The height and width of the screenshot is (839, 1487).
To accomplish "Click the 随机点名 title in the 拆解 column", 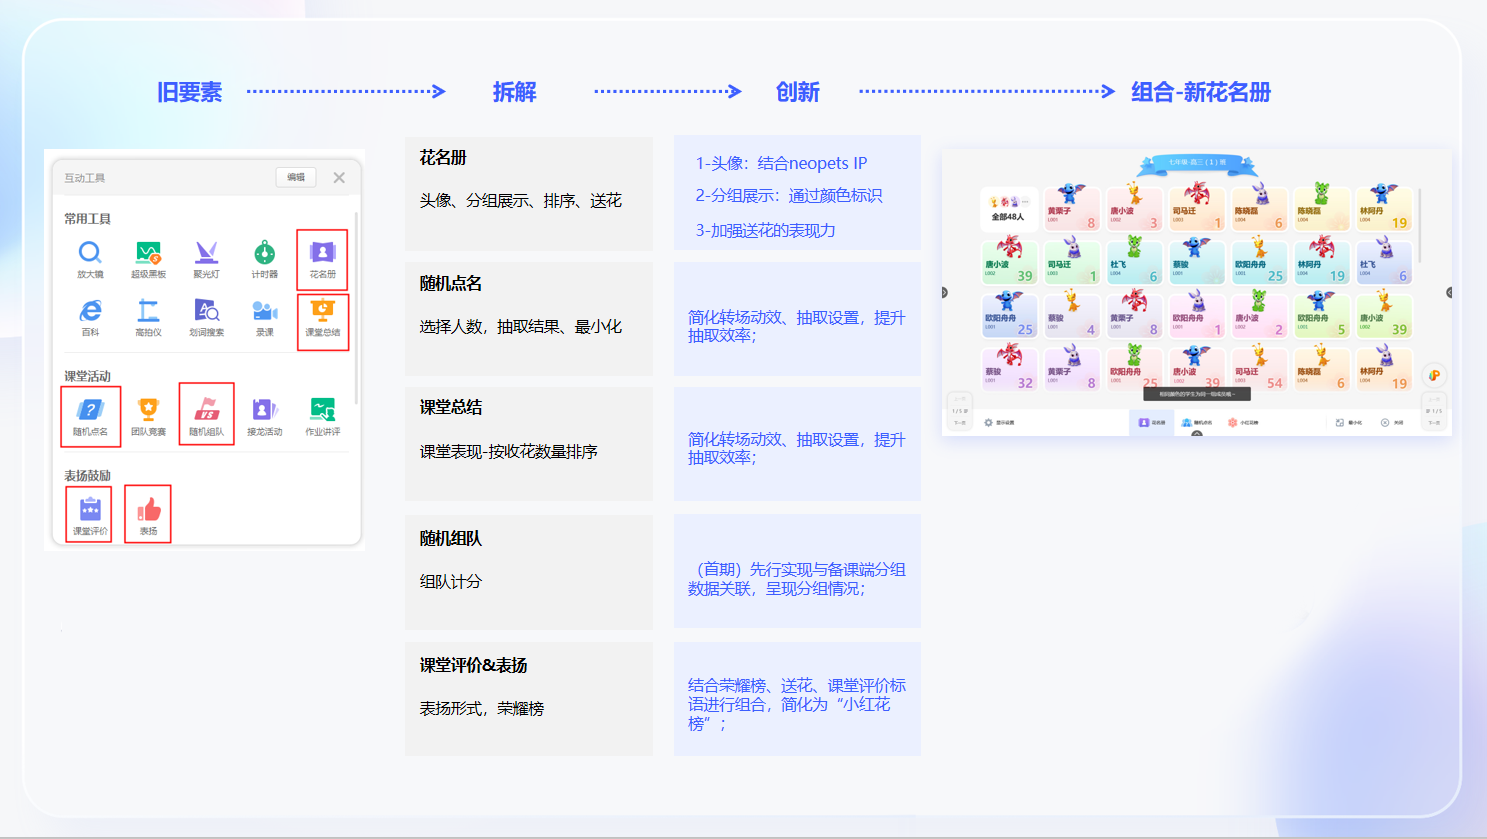I will [x=451, y=283].
